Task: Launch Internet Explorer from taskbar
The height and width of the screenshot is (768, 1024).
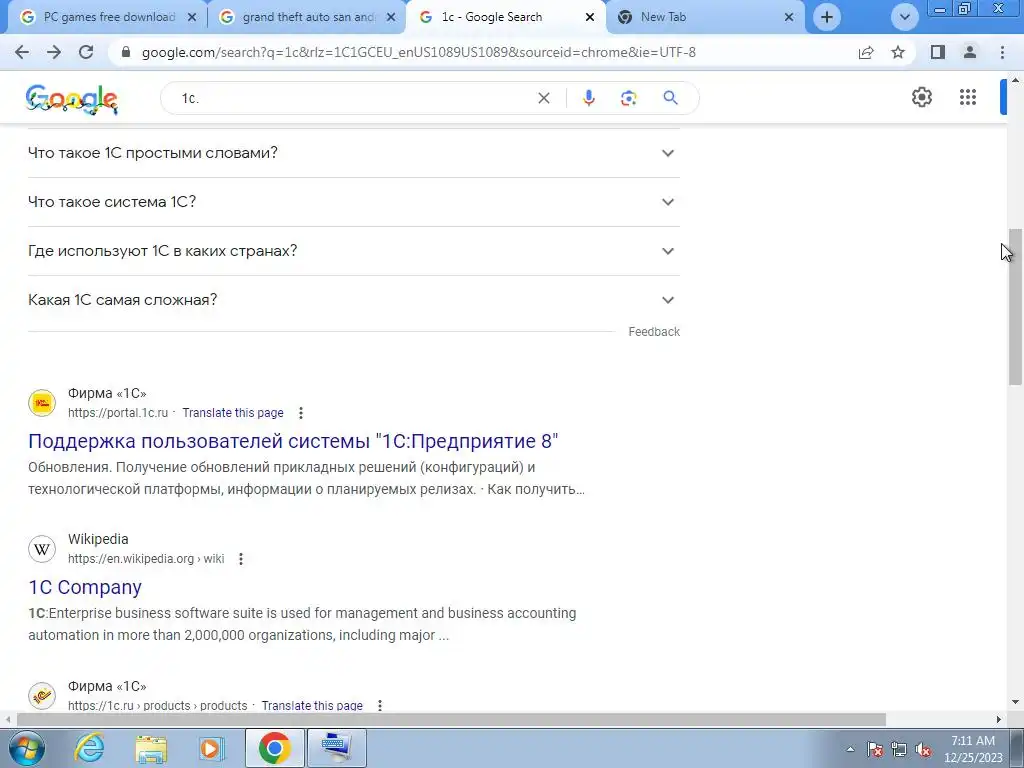Action: (89, 748)
